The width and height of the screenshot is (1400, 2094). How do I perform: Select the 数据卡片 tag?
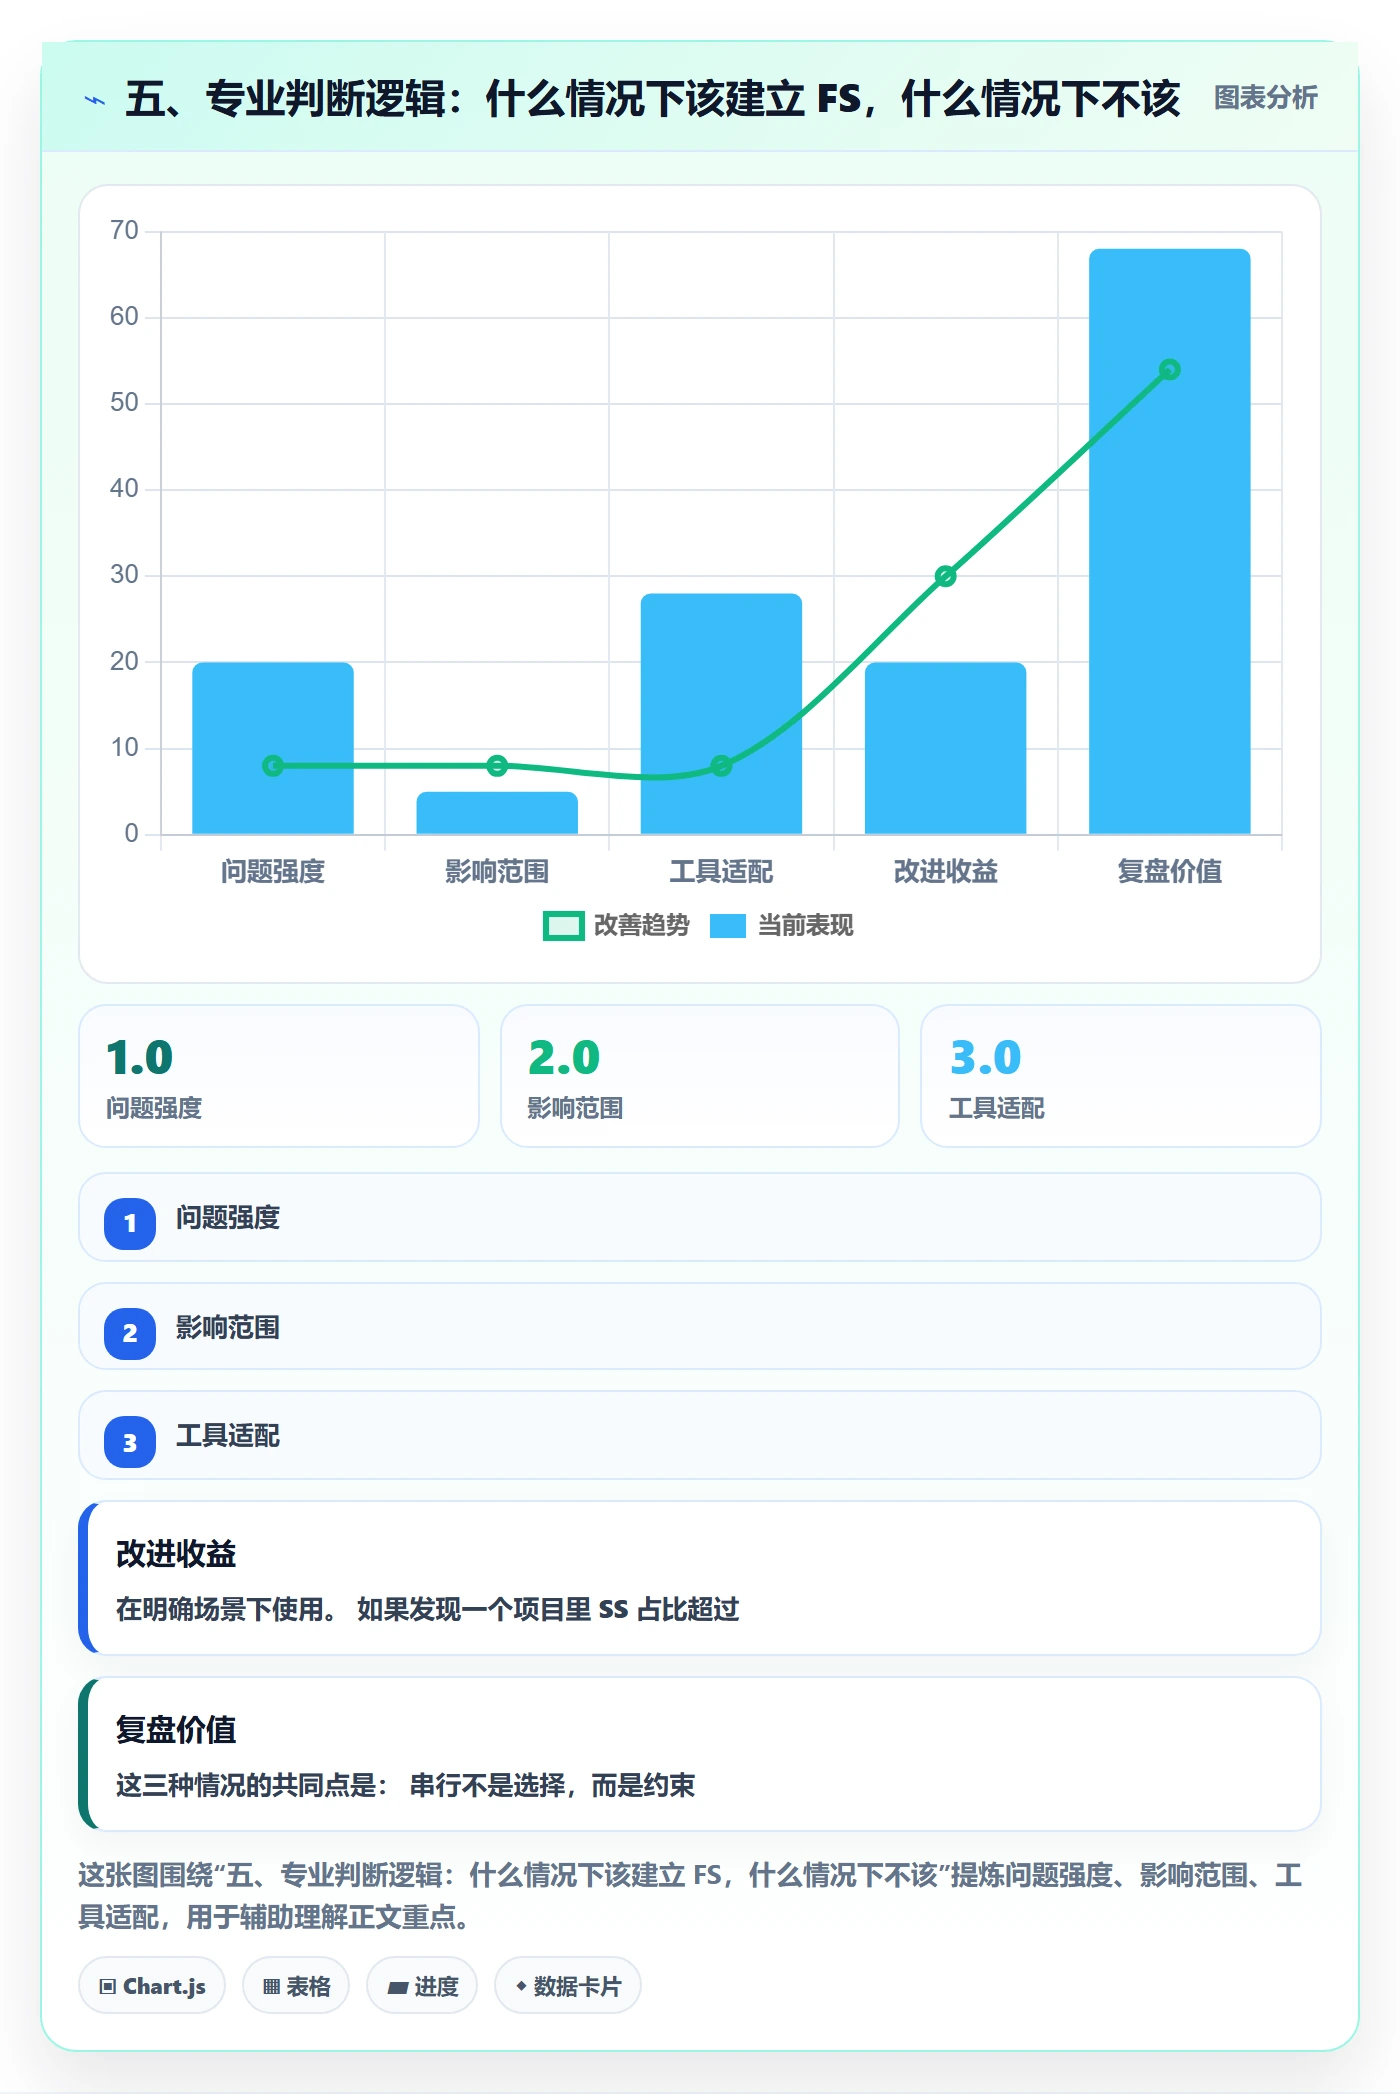click(x=568, y=1986)
